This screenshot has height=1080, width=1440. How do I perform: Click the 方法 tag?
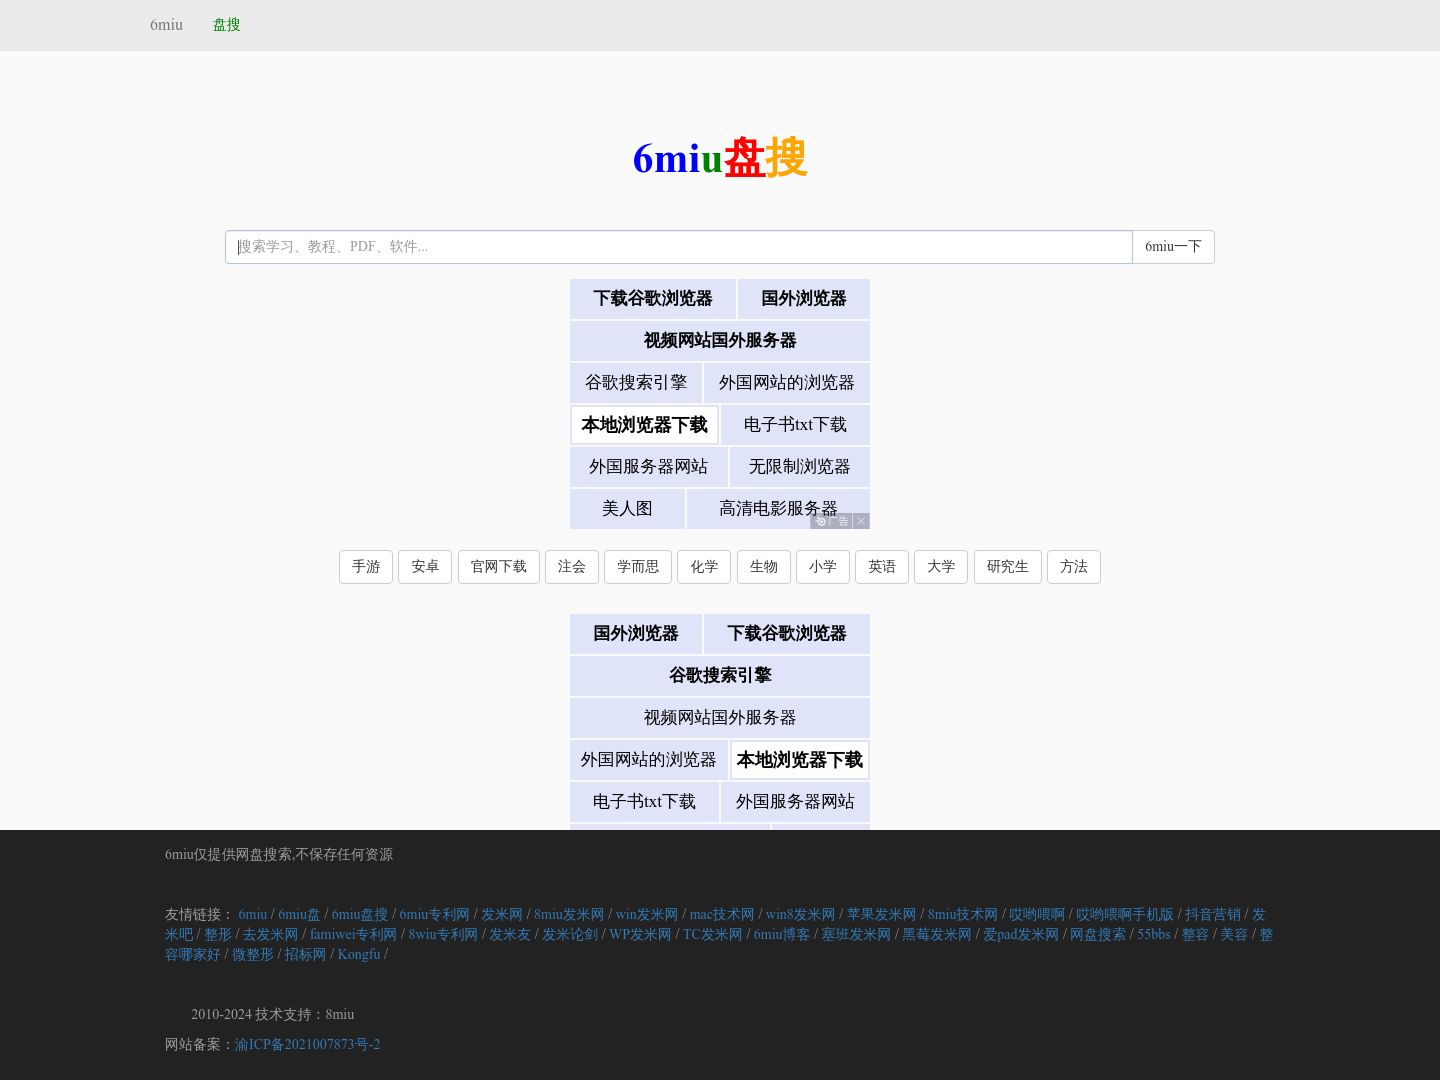pyautogui.click(x=1074, y=567)
